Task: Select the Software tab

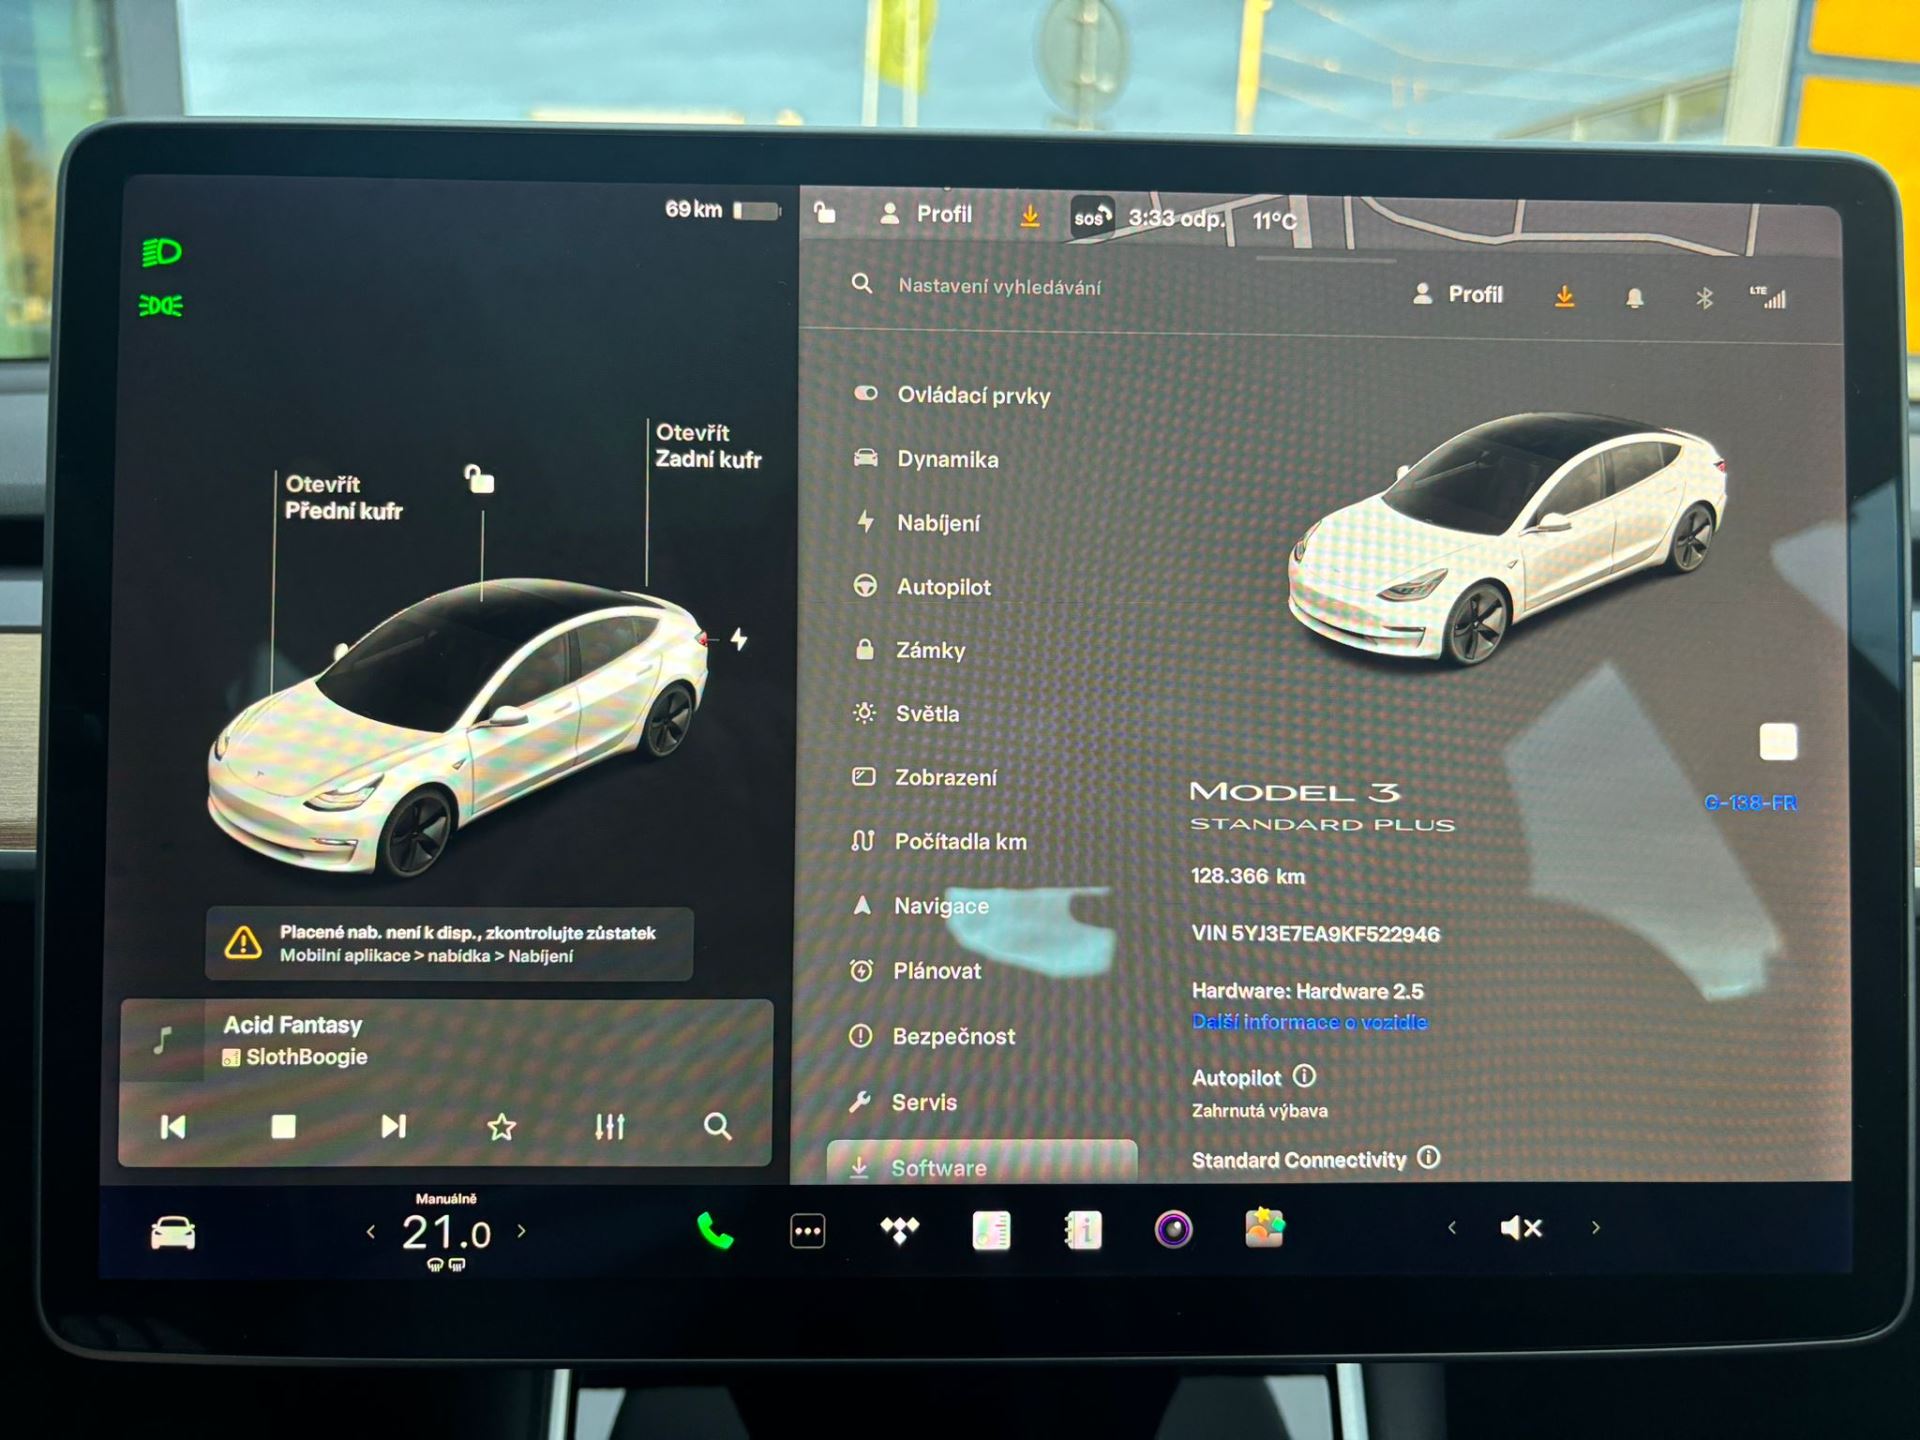Action: click(x=981, y=1164)
